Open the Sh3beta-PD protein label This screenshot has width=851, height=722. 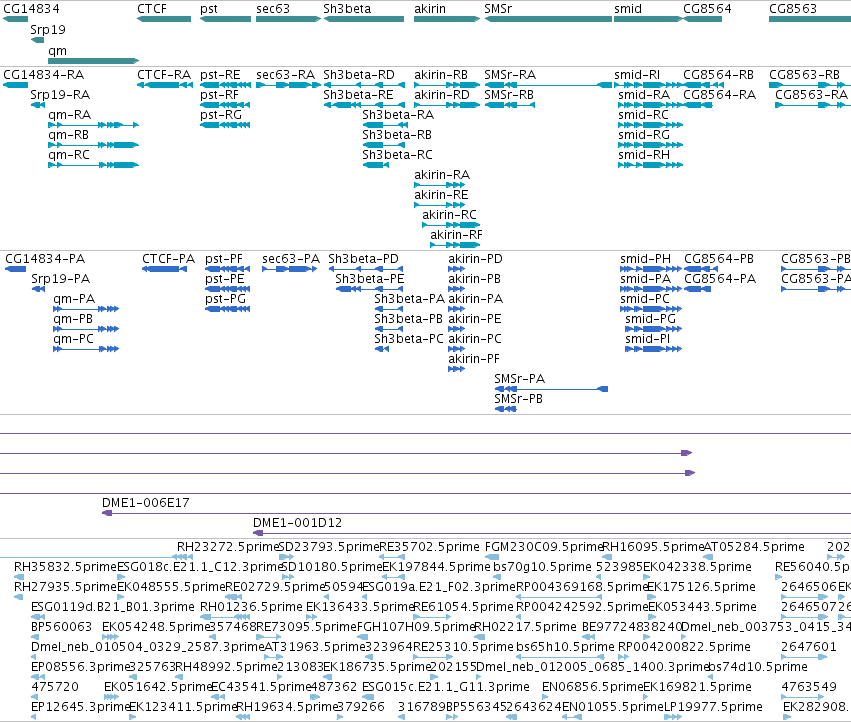(x=364, y=258)
